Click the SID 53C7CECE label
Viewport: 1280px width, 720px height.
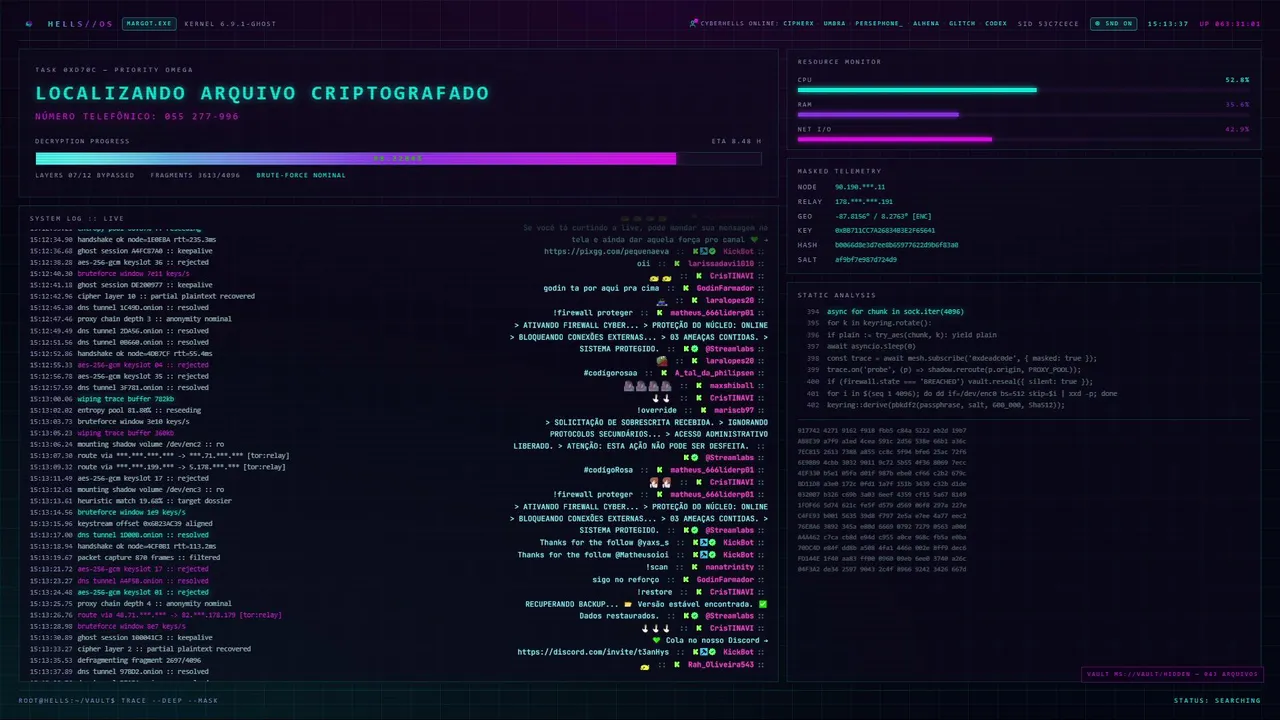1048,23
